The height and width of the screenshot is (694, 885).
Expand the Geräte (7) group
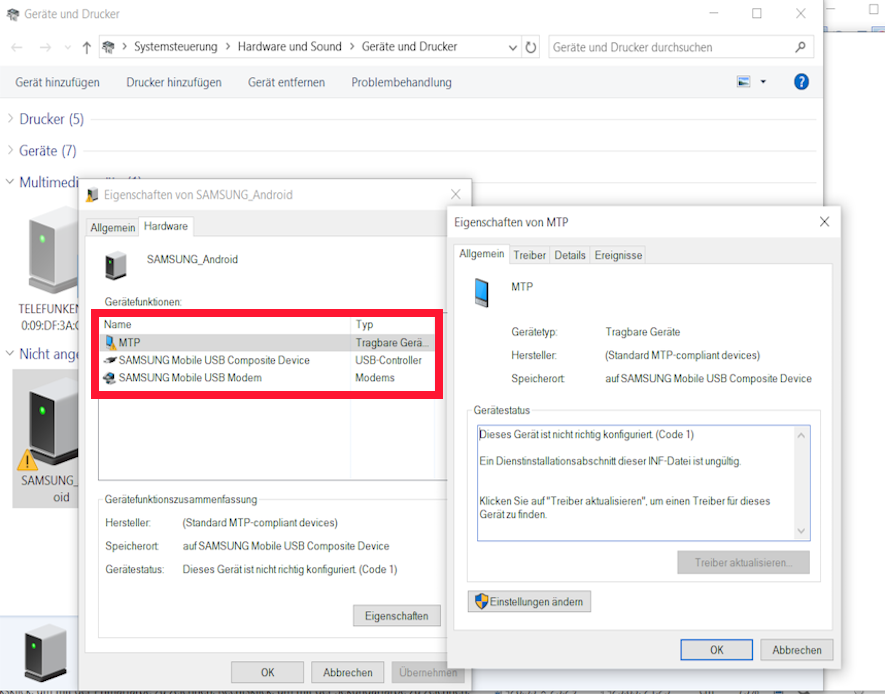tap(10, 151)
